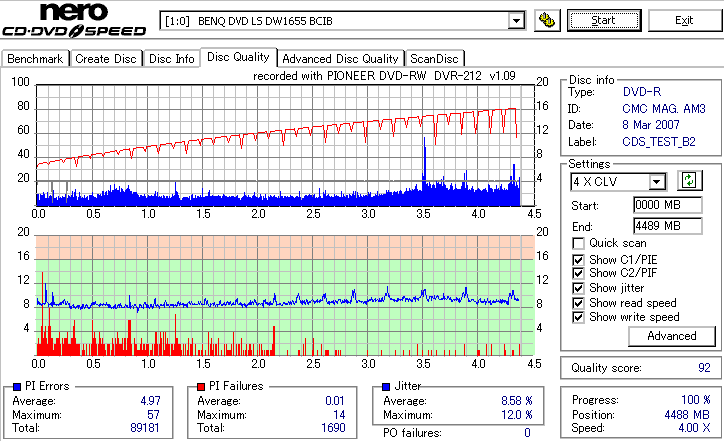Image resolution: width=724 pixels, height=441 pixels.
Task: Switch to the ScanDisc tab
Action: 434,59
